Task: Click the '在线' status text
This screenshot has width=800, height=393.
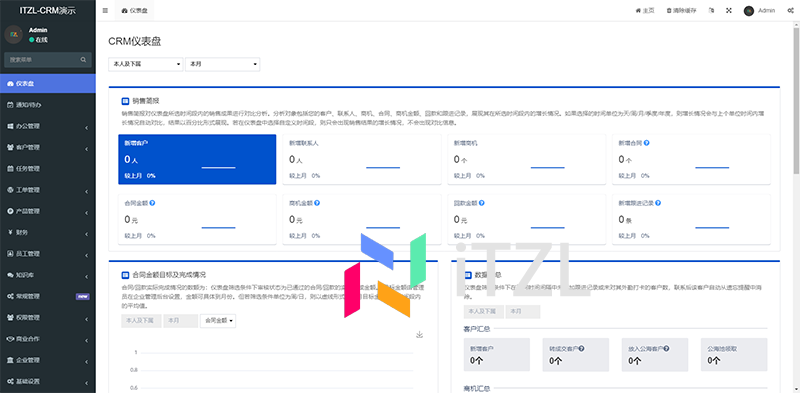Action: point(41,39)
